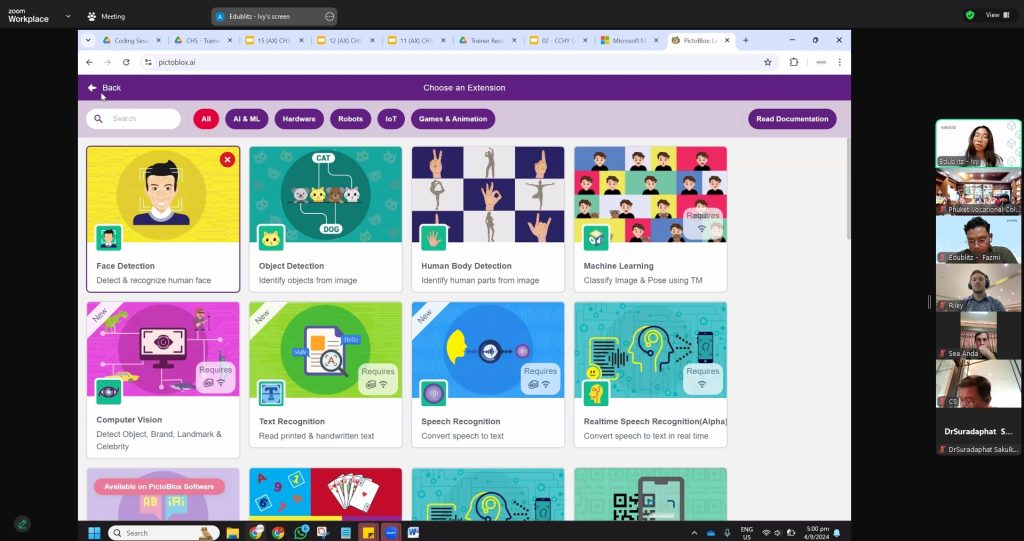
Task: Click the Back arrow in PictoBlox header
Action: (x=92, y=88)
